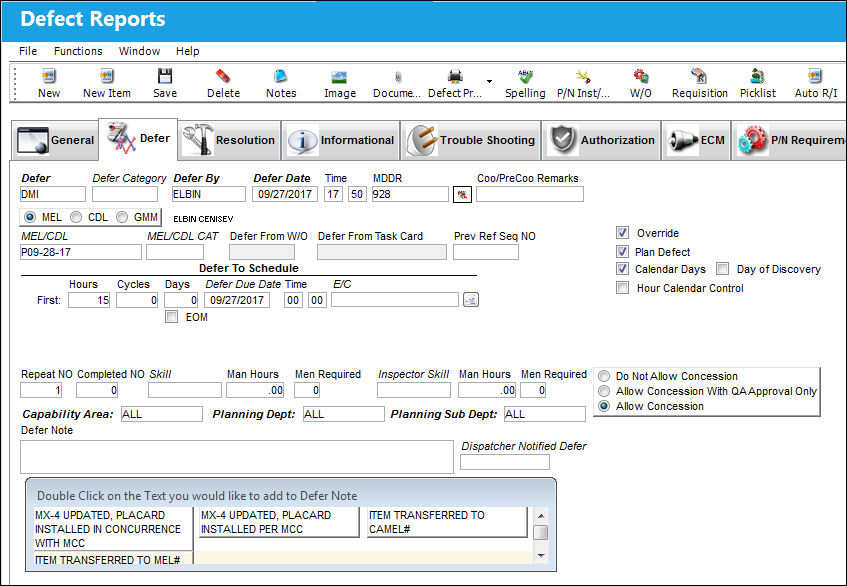This screenshot has height=586, width=847.
Task: Select the CDL radio button
Action: tap(76, 217)
